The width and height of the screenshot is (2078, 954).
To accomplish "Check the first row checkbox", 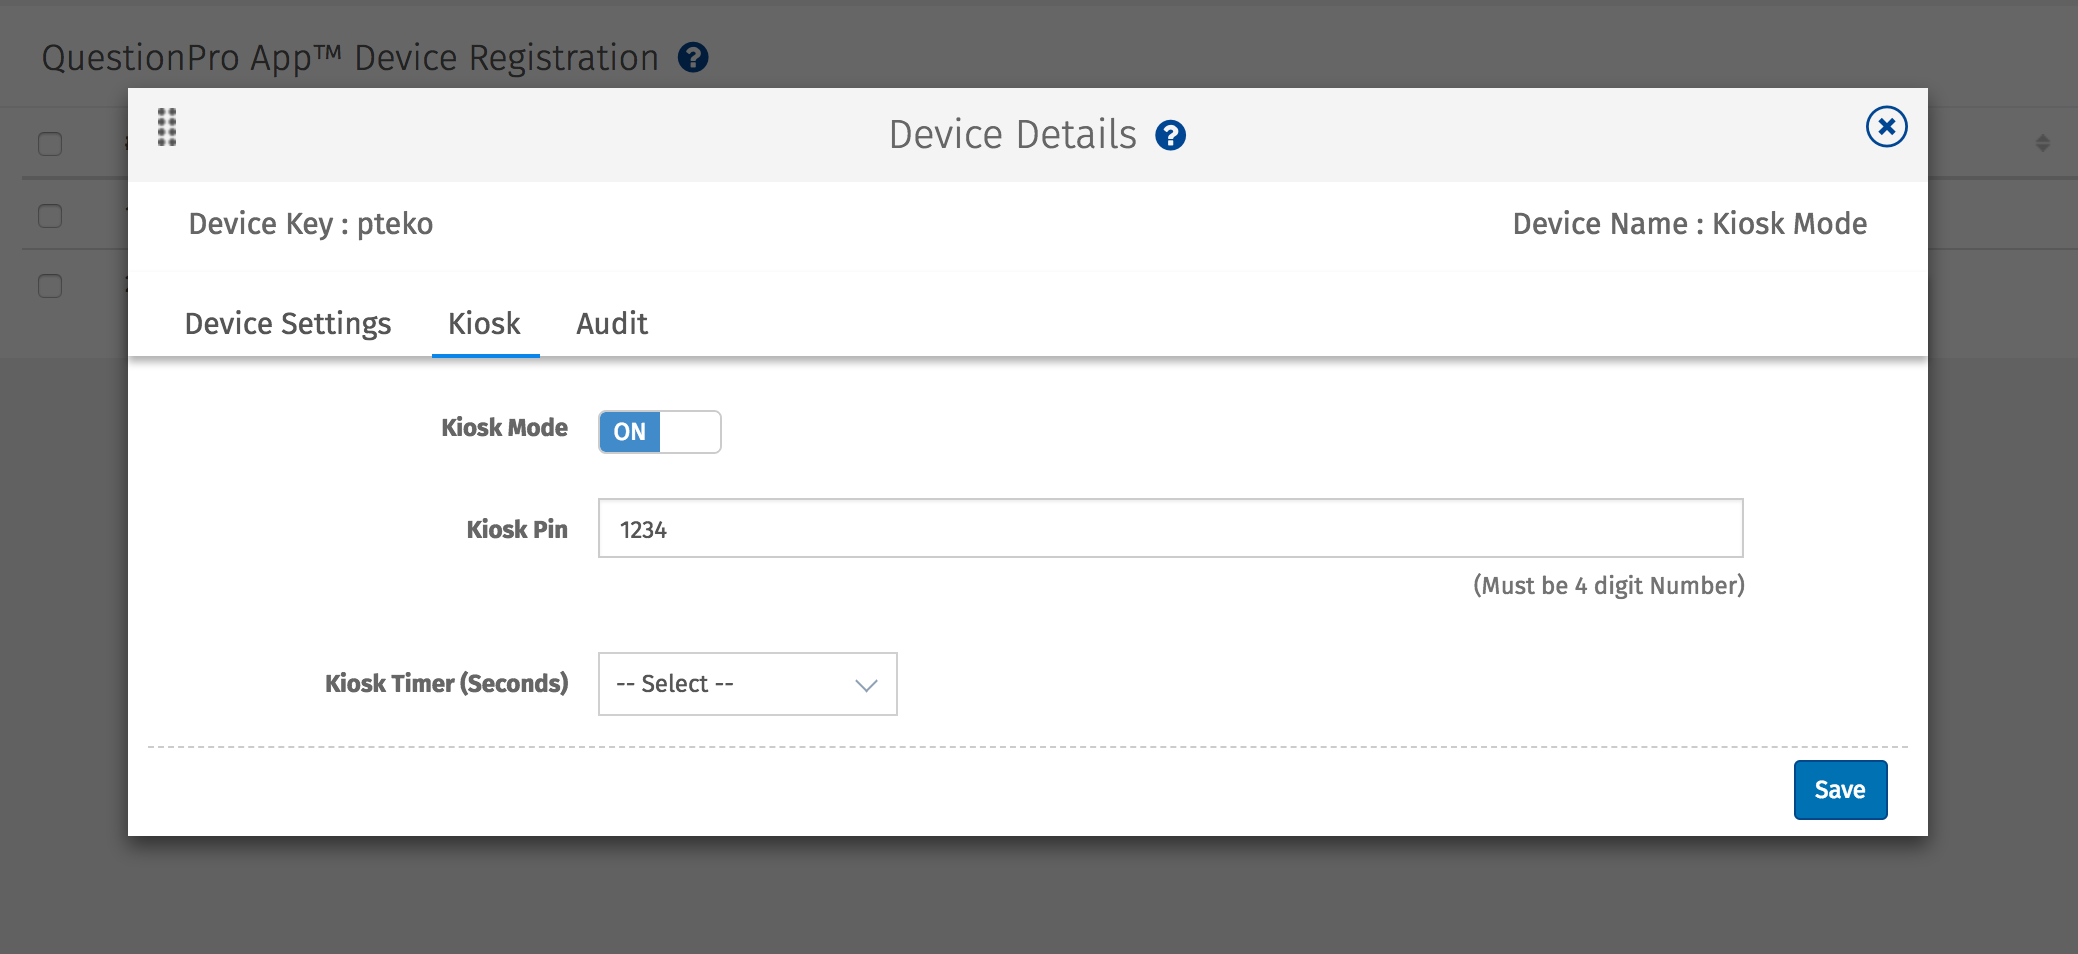I will [49, 215].
